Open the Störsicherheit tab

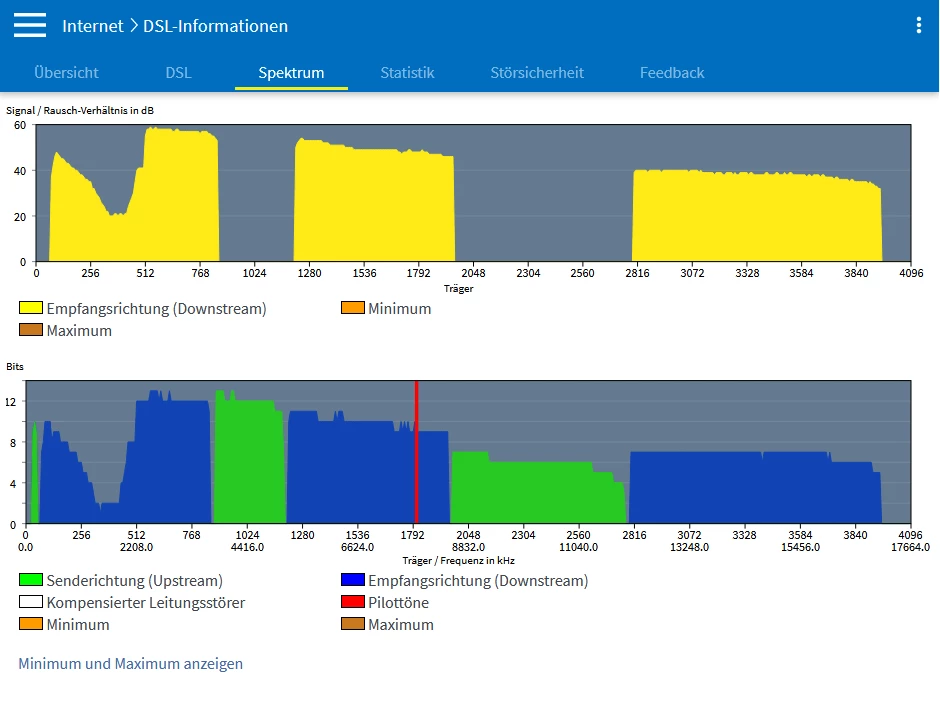pyautogui.click(x=537, y=73)
